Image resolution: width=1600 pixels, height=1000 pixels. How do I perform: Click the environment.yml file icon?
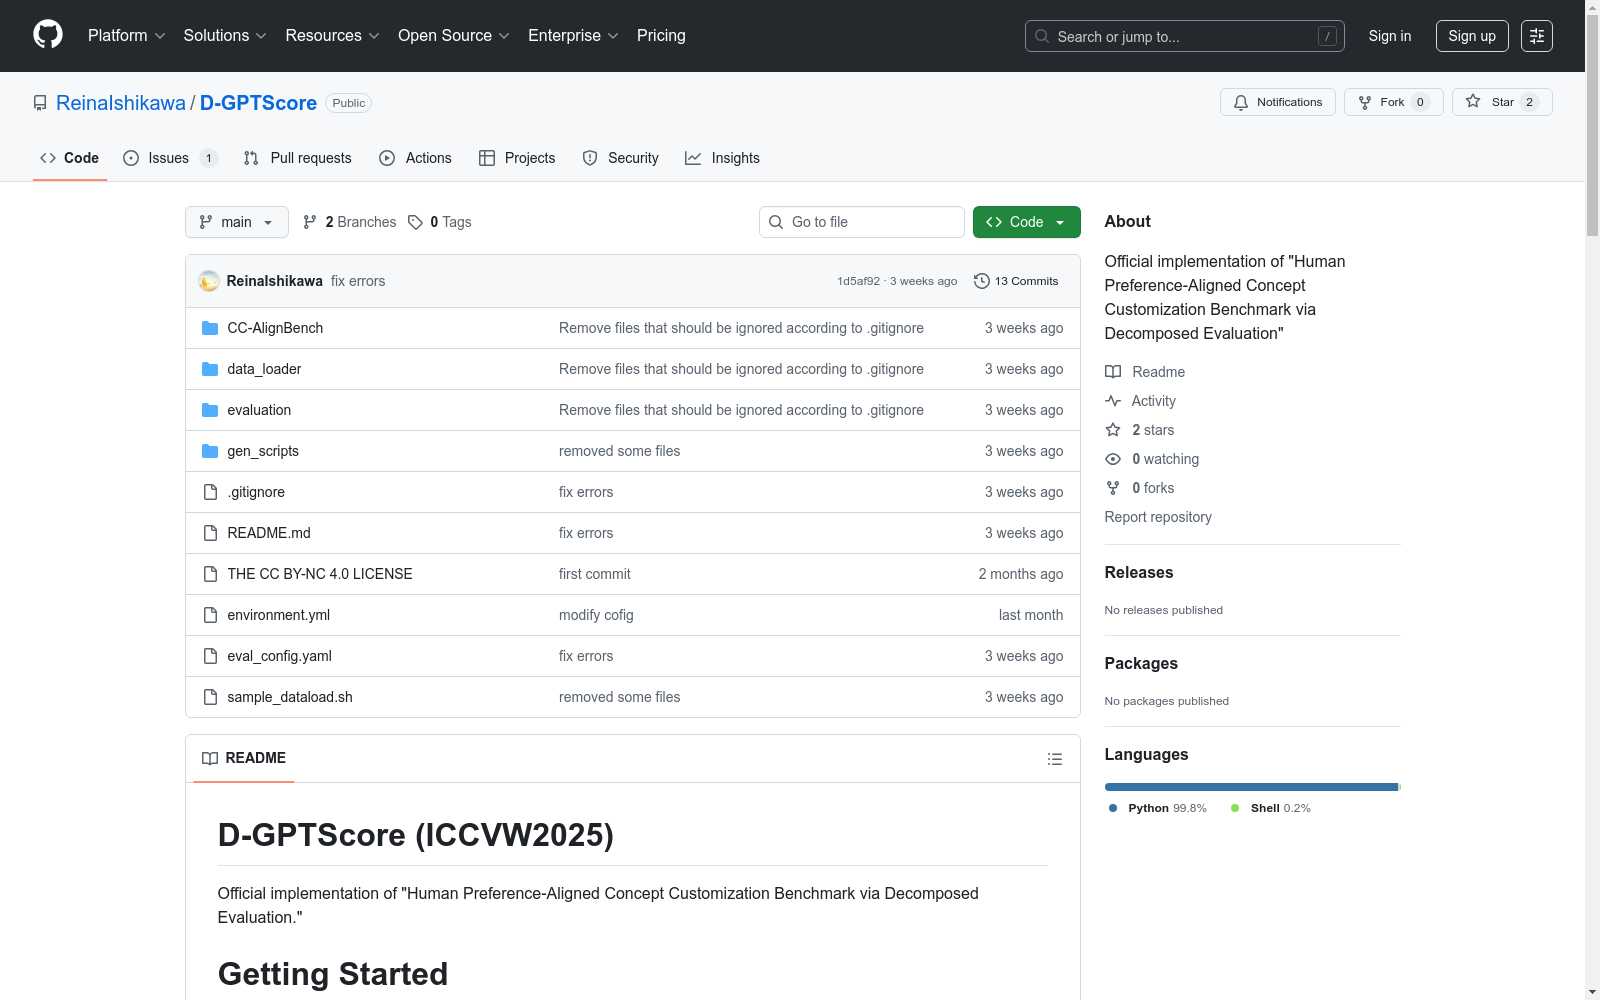[x=210, y=615]
